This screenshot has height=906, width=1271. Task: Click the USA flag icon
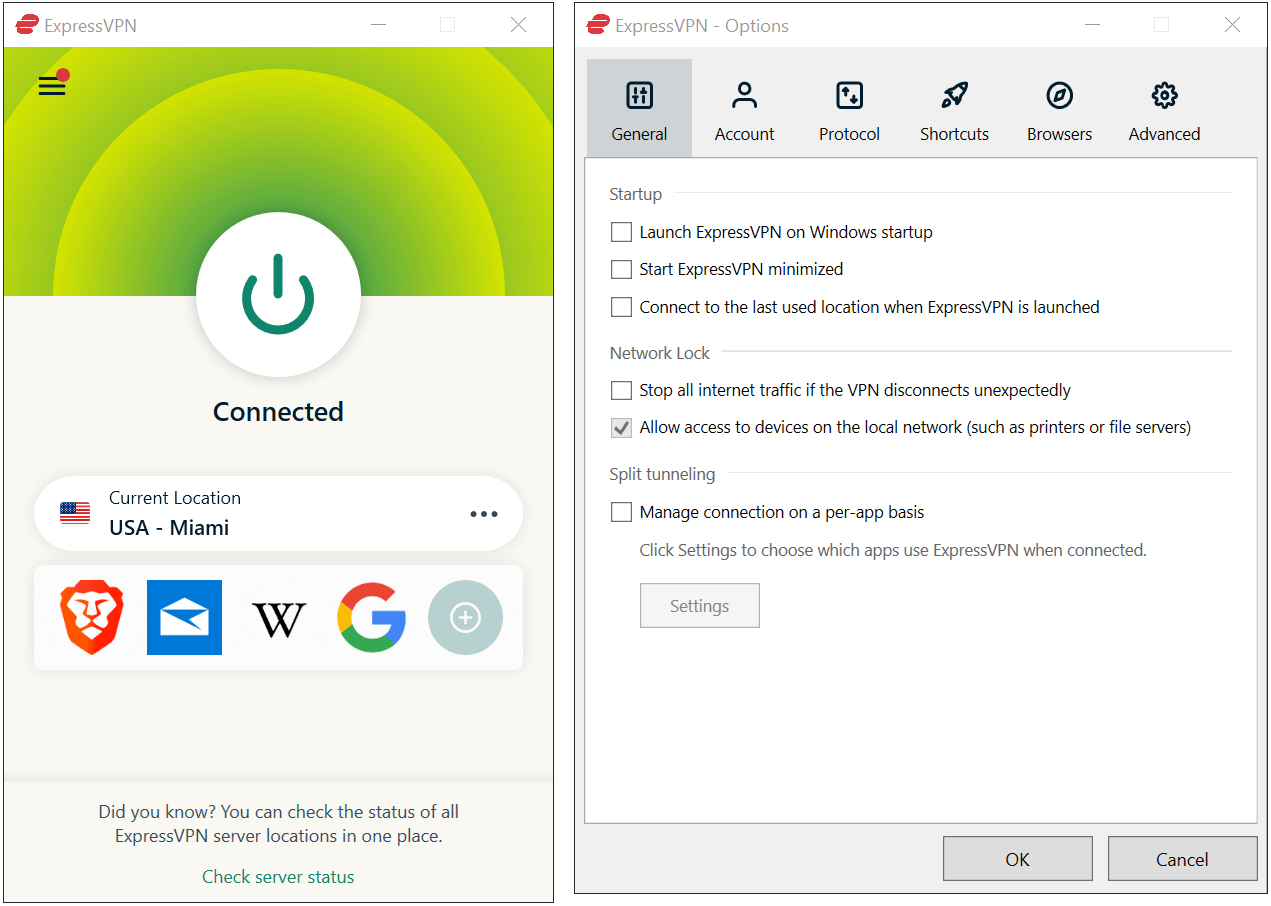pos(75,513)
